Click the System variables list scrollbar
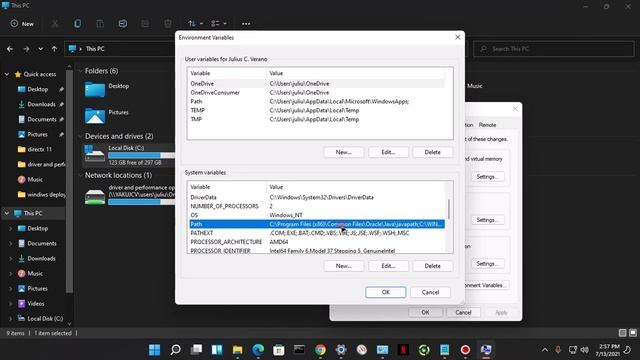Screen dimensions: 640x360 point(449,209)
